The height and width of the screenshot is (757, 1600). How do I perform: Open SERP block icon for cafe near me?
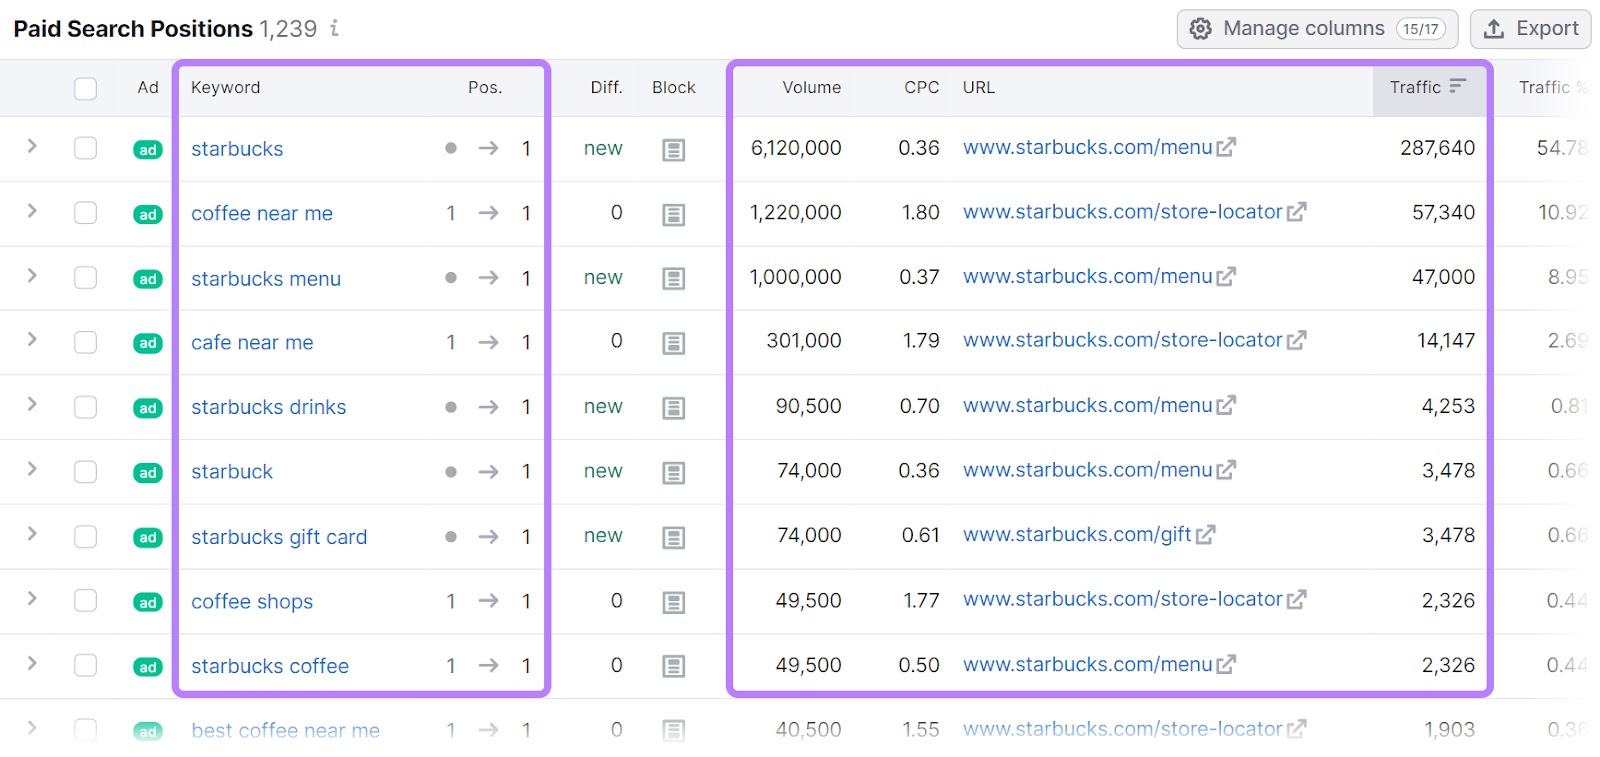point(673,343)
